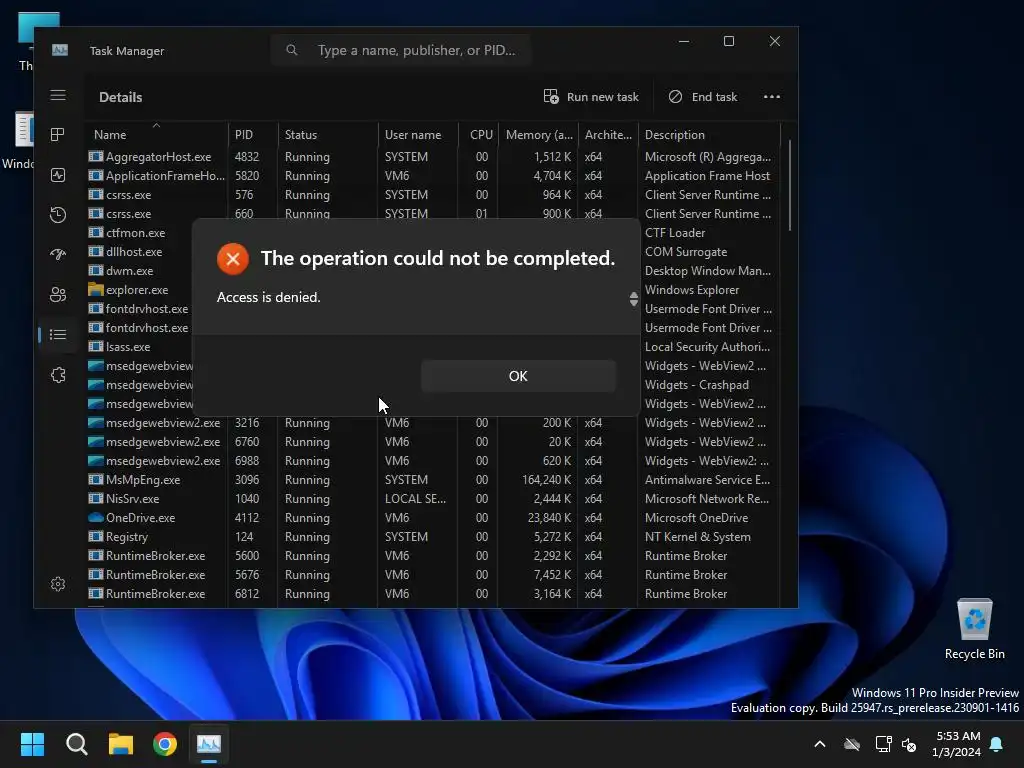Select RuntimeBroker.exe with PID 5676
Screen dimensions: 1024x768
pos(432,574)
